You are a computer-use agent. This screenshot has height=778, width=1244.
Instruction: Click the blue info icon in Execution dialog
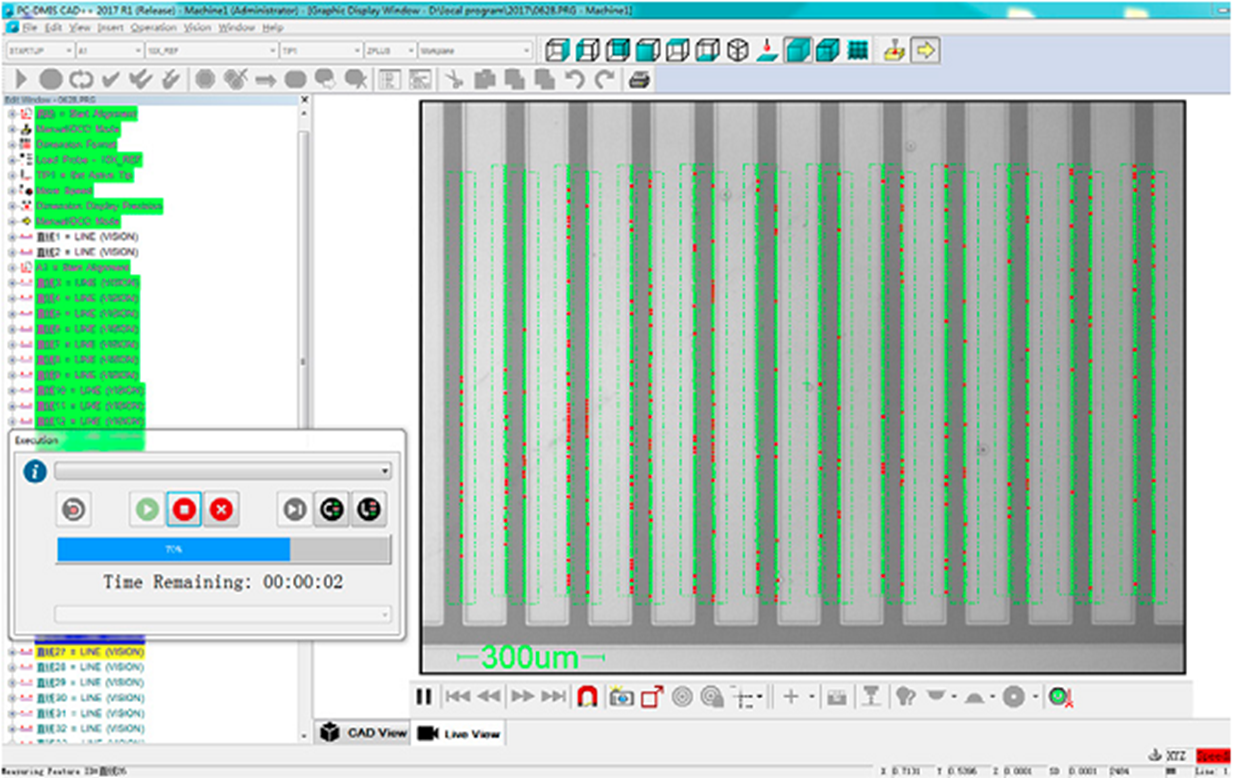pyautogui.click(x=35, y=471)
